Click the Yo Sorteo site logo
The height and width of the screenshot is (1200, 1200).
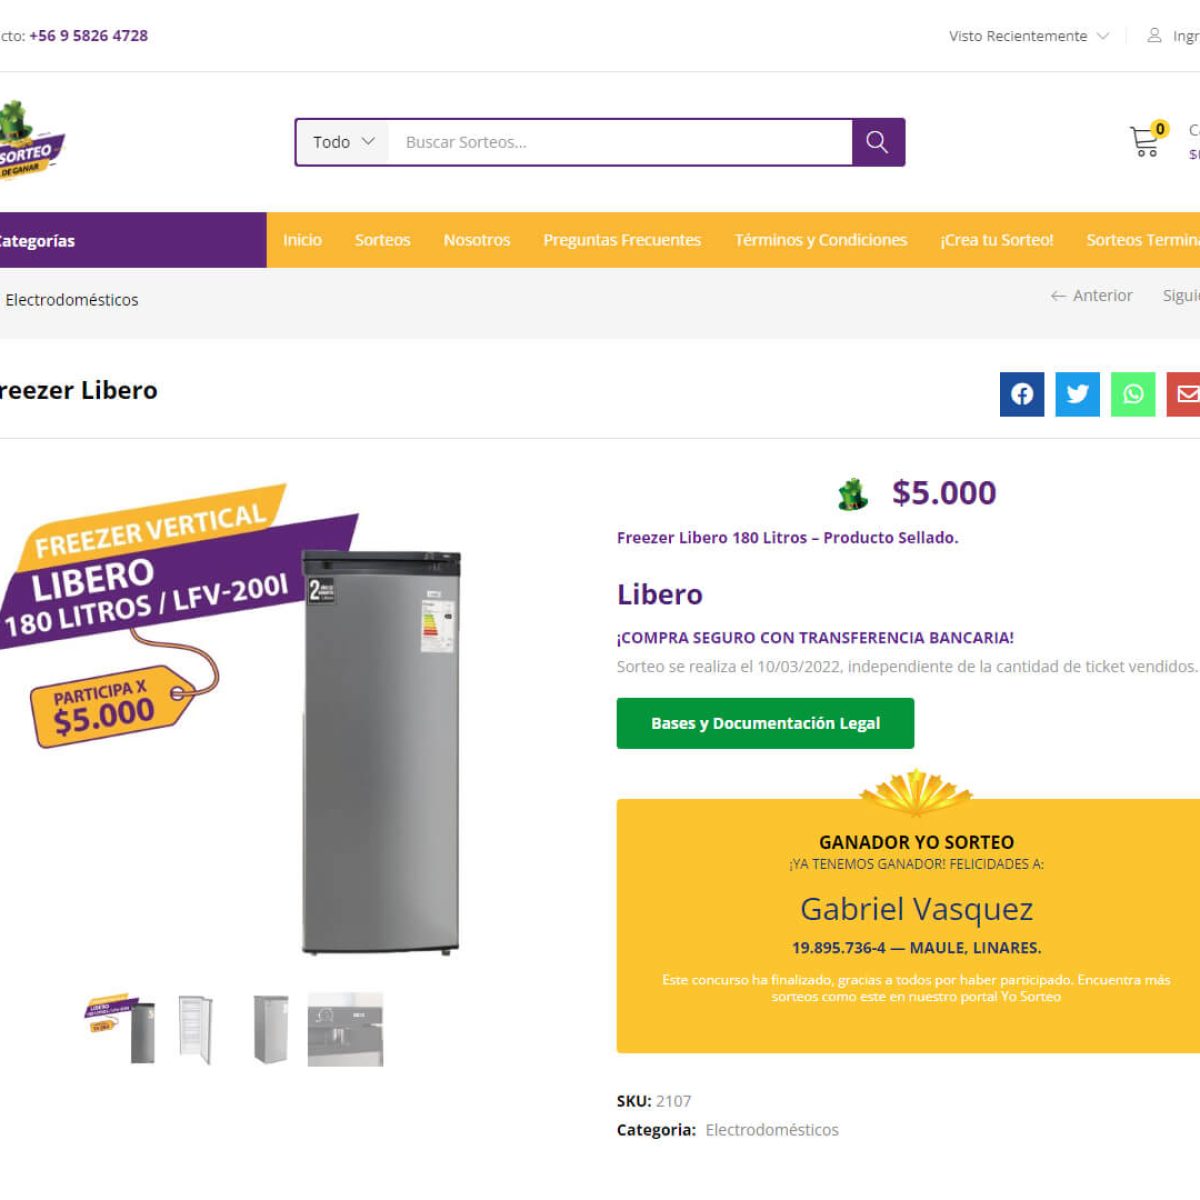pyautogui.click(x=30, y=141)
